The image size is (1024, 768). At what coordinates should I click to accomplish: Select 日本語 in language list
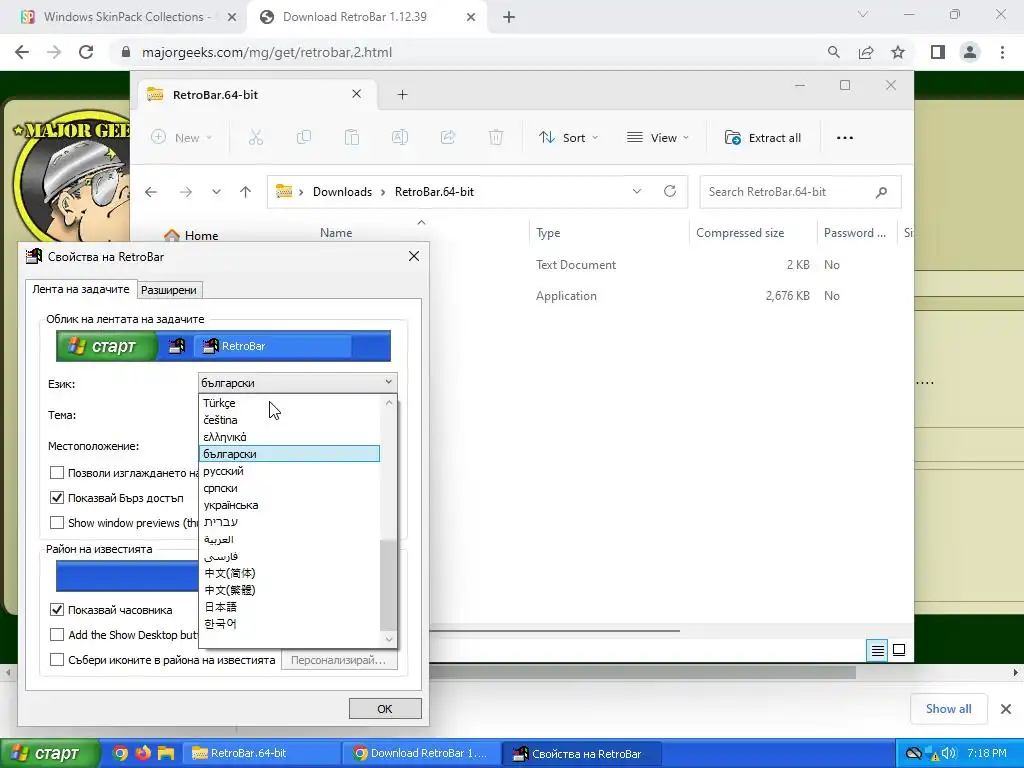click(289, 607)
